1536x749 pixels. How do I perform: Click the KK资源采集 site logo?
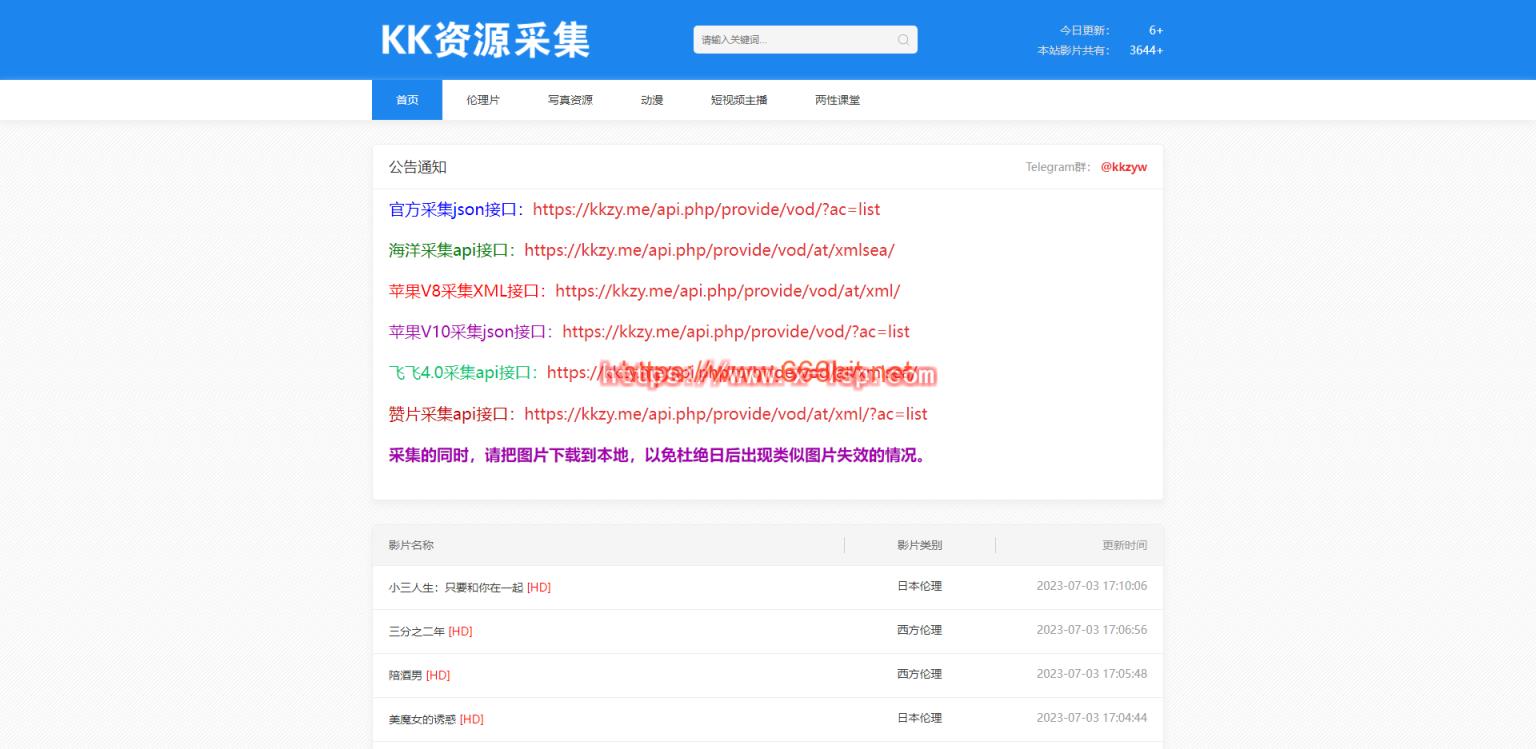(x=485, y=40)
